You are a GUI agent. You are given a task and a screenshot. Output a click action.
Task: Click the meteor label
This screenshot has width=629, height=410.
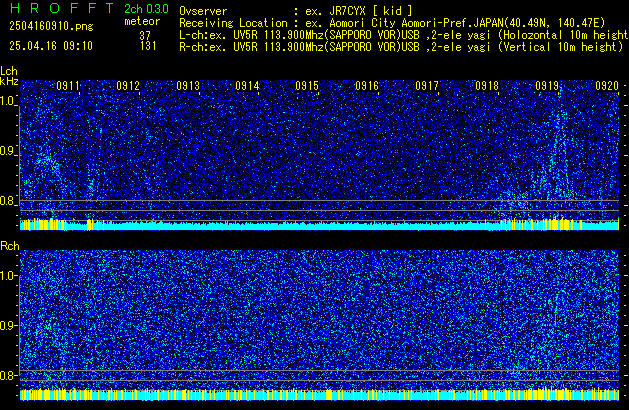142,21
